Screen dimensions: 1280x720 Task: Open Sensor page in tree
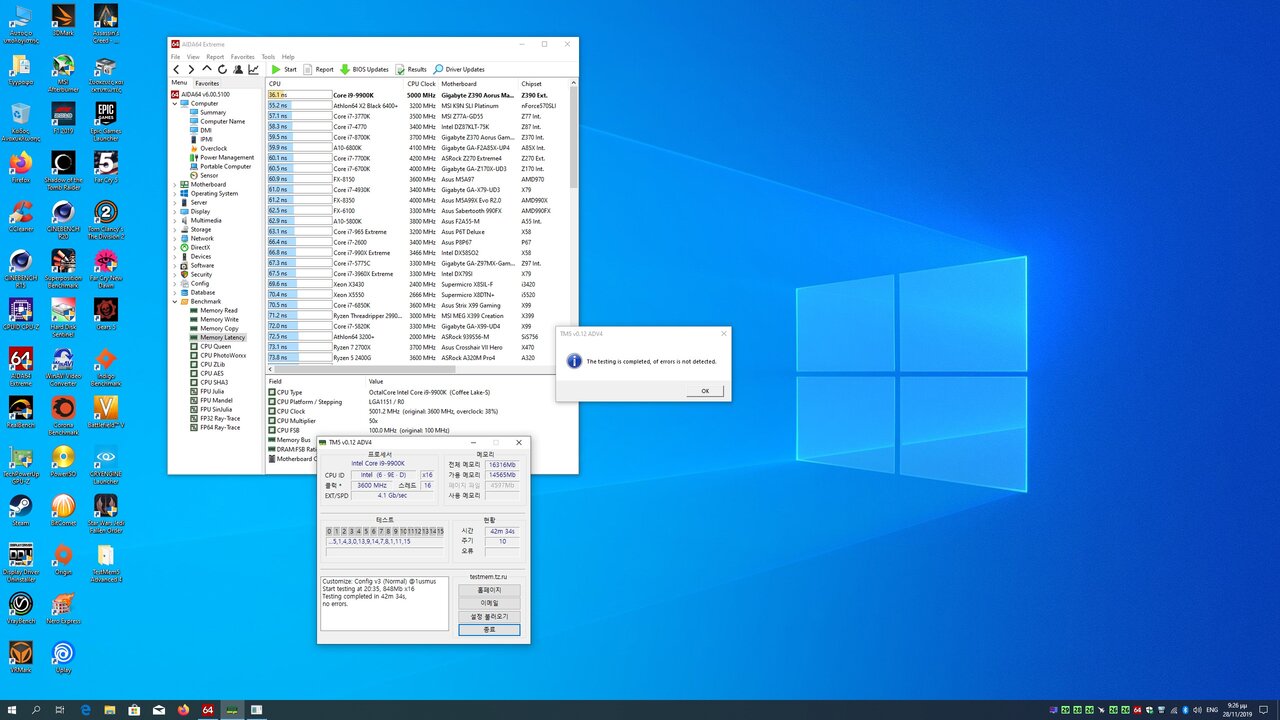pos(203,175)
